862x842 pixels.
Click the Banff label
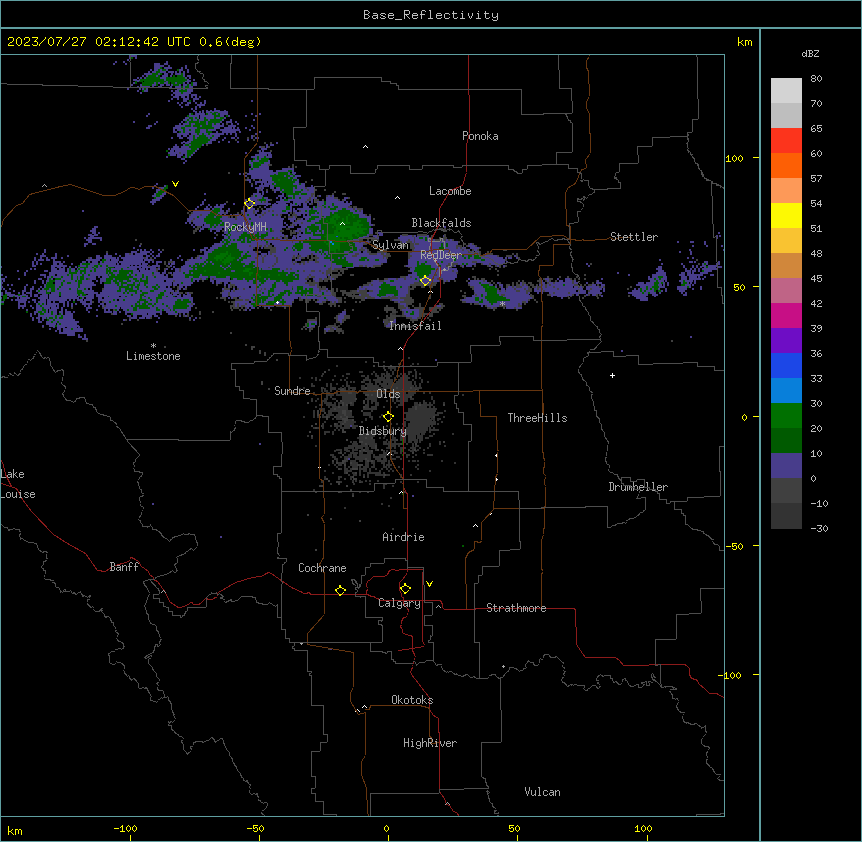[124, 567]
